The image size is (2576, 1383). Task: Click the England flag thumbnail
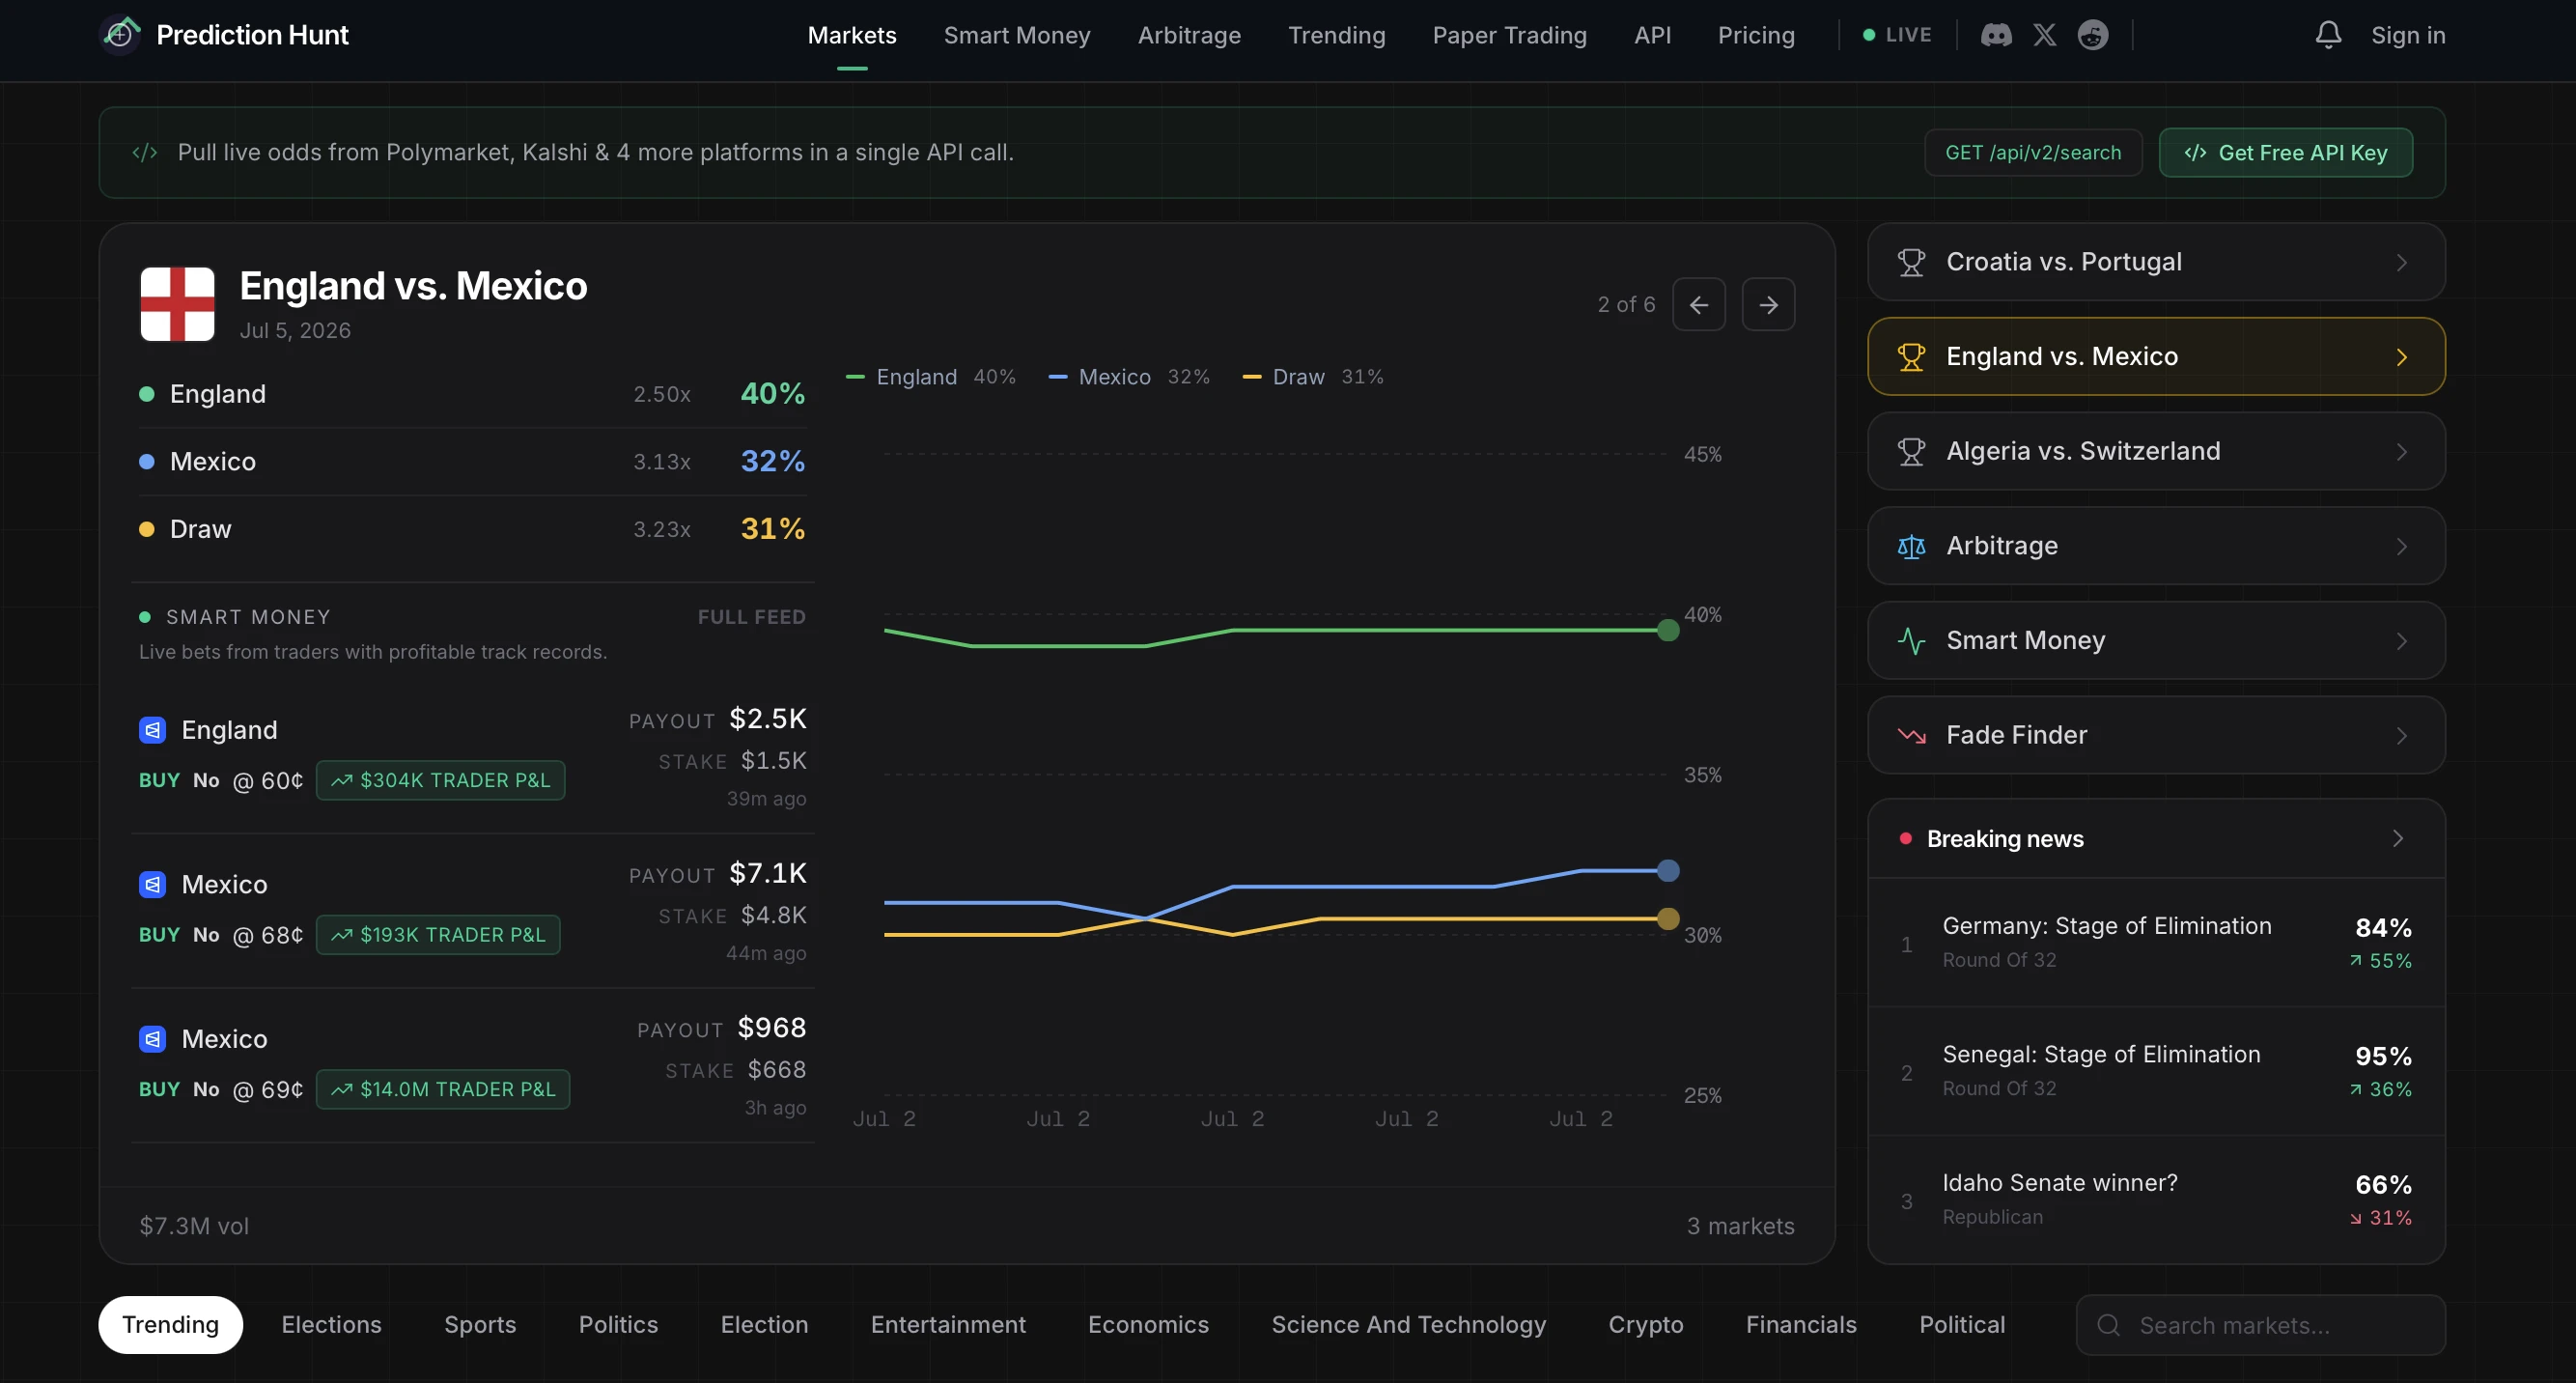178,304
